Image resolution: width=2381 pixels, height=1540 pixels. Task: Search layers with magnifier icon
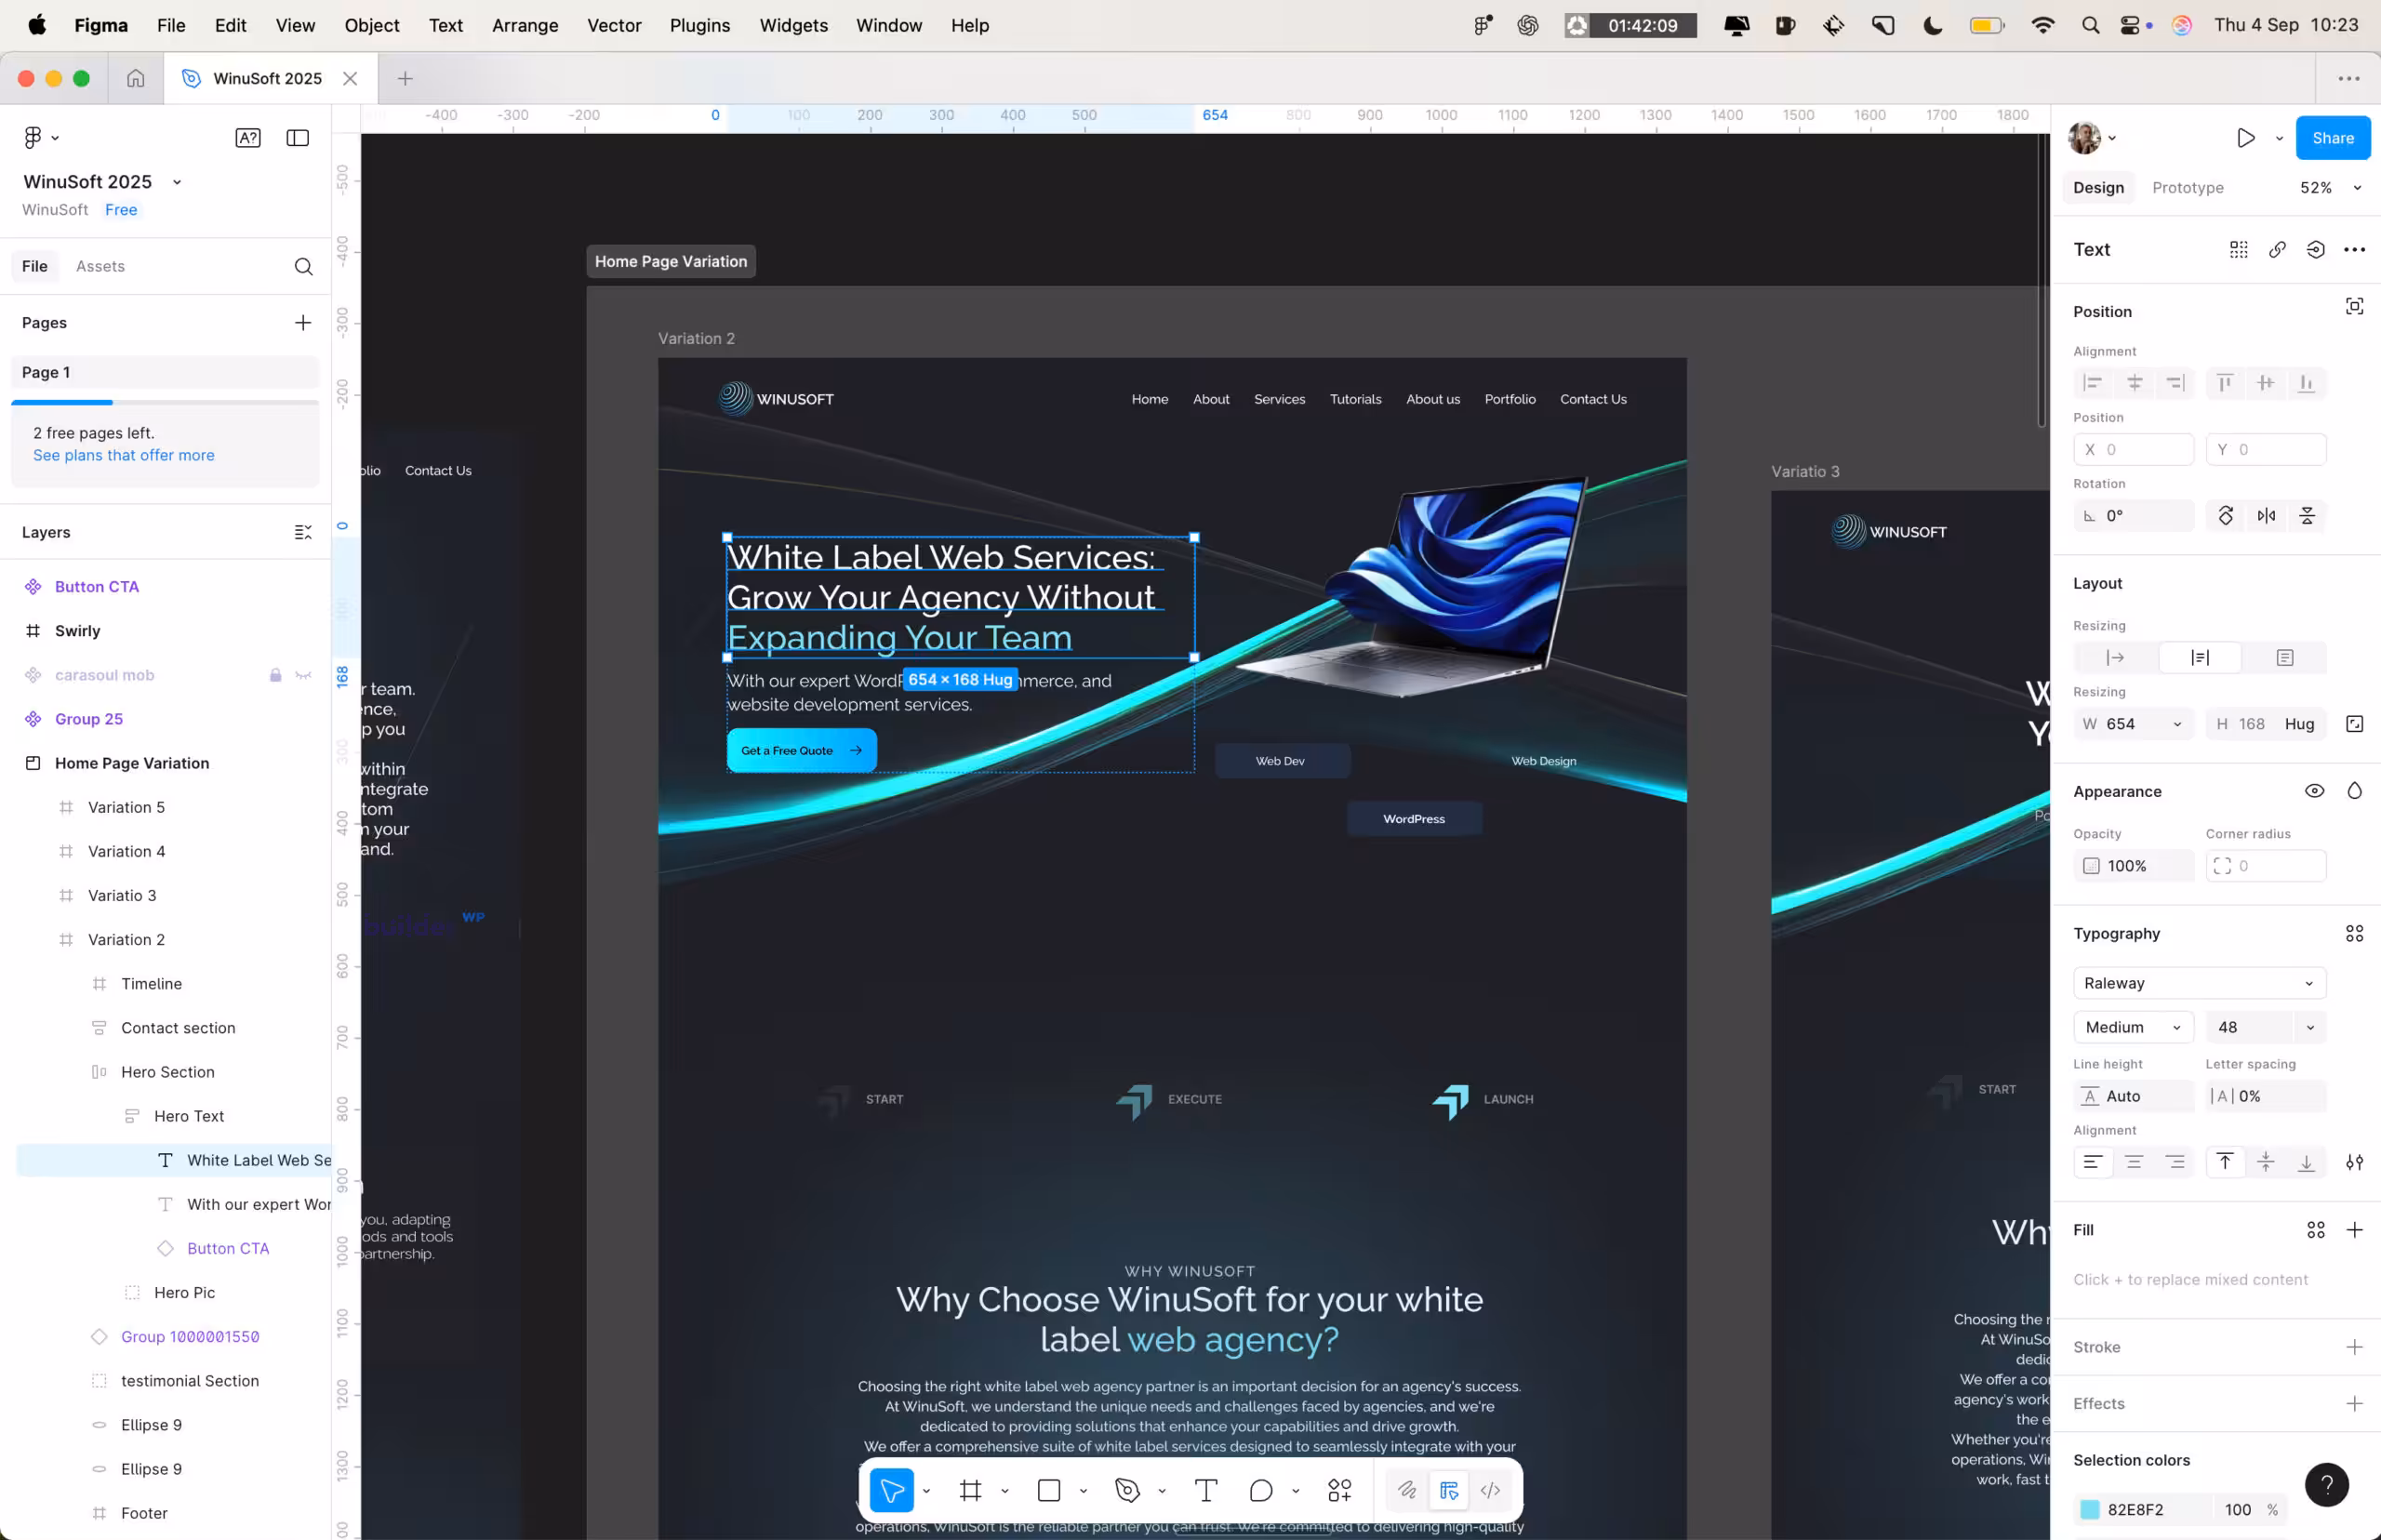[x=304, y=266]
